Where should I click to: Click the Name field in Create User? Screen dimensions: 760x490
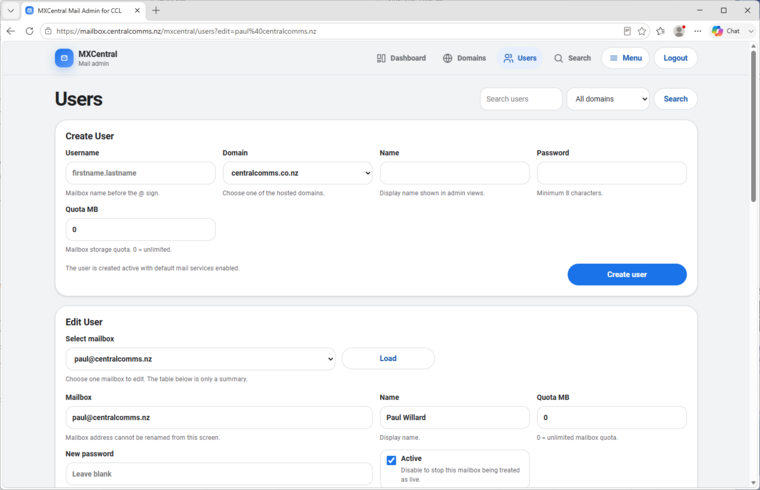click(x=455, y=173)
